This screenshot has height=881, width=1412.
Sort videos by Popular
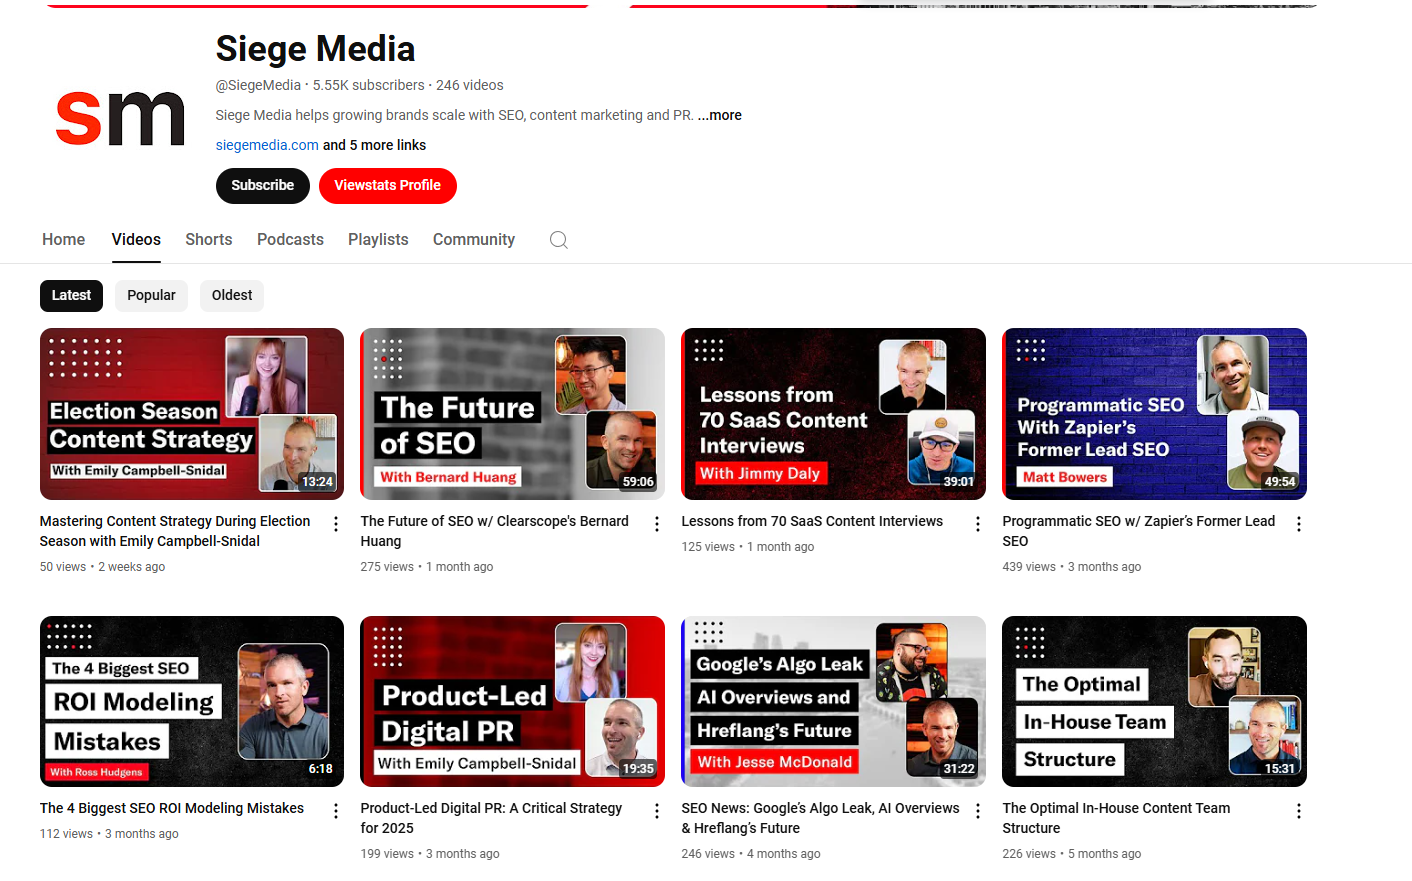(151, 296)
